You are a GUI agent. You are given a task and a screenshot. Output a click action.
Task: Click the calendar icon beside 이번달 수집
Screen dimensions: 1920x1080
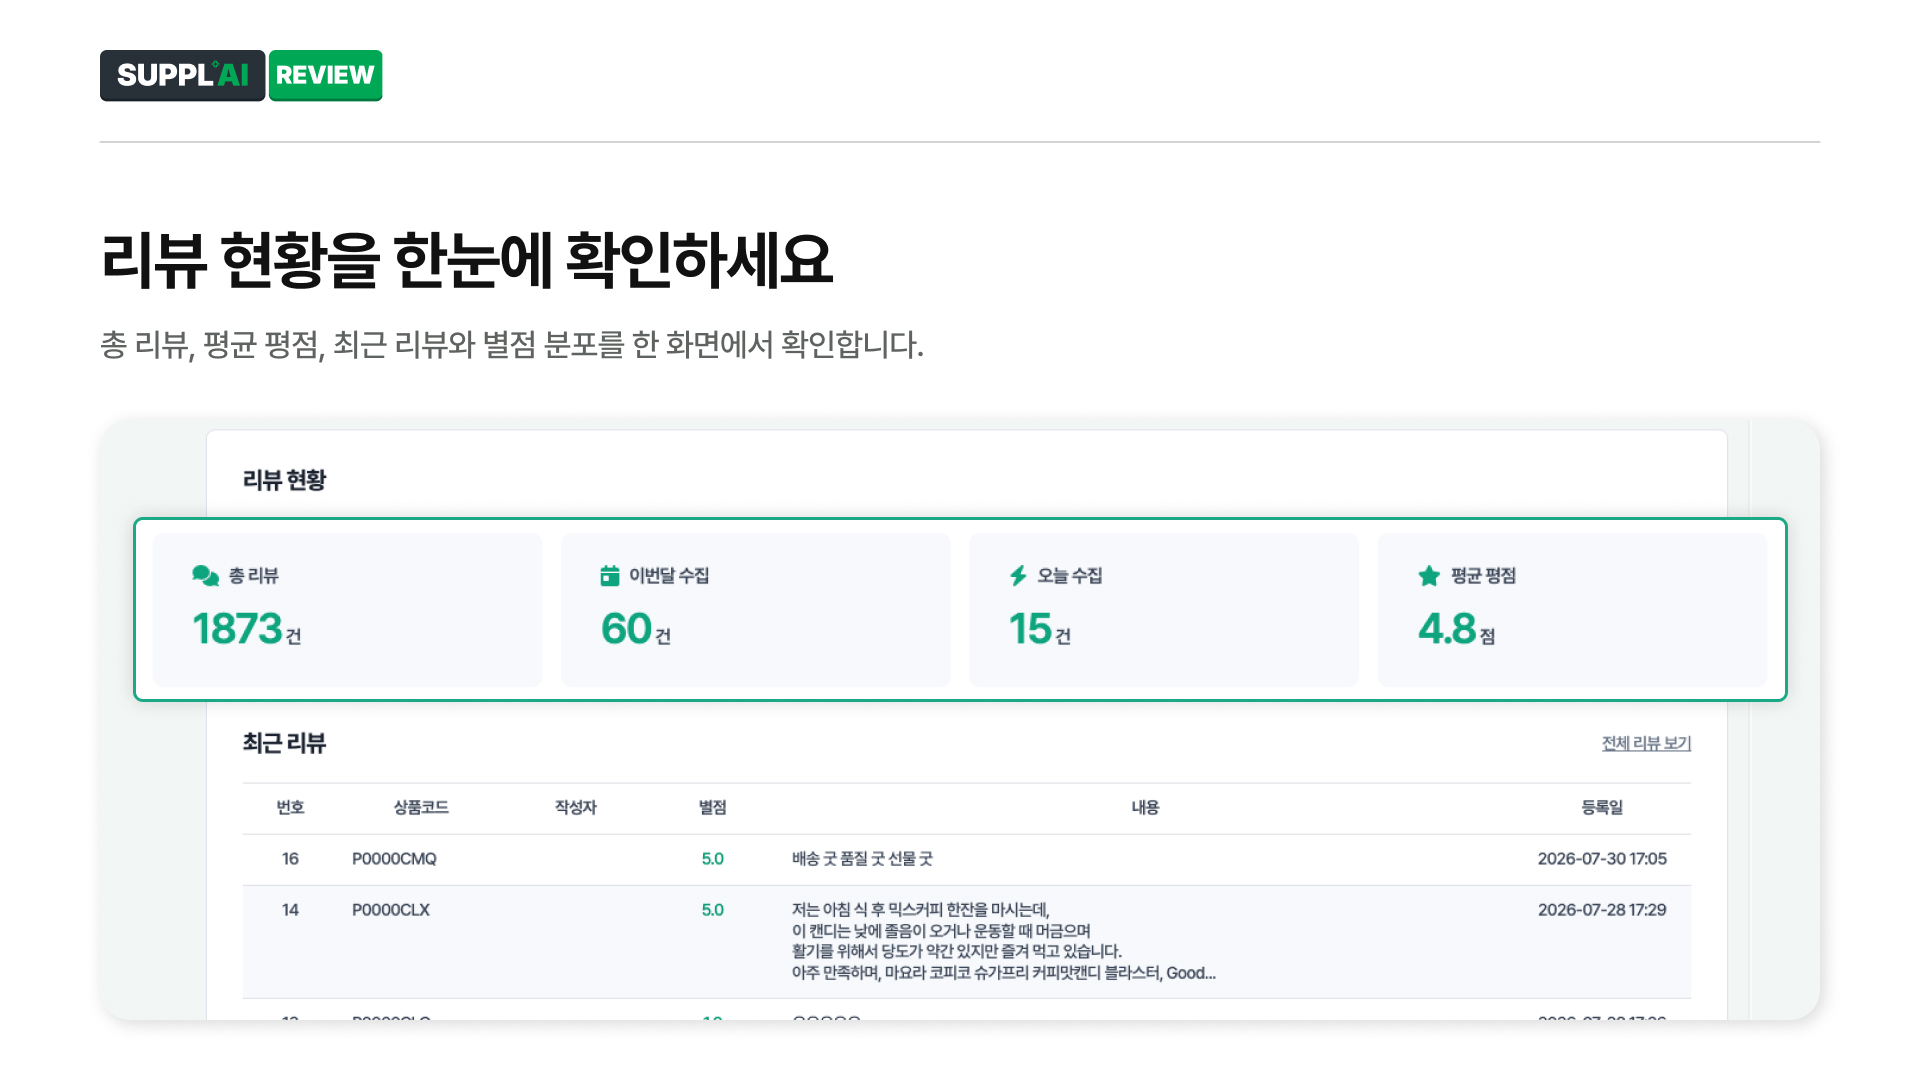610,575
